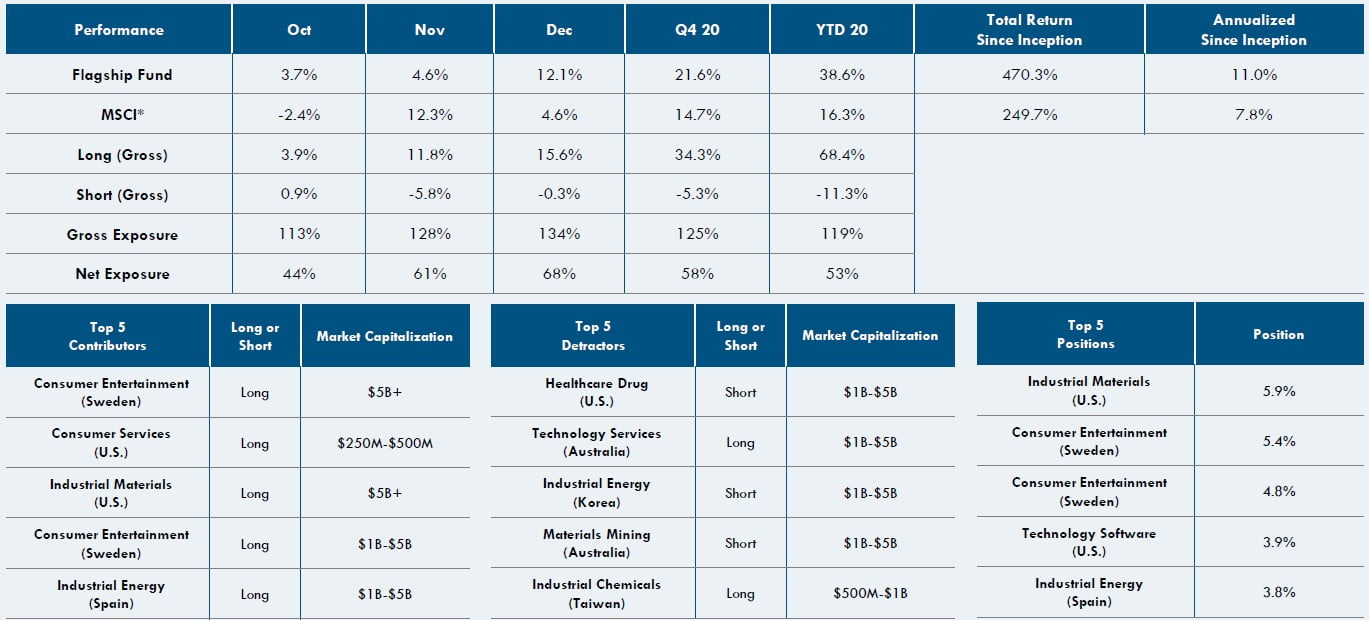This screenshot has height=620, width=1369.
Task: Click the $250M-$500M market capitalization cell
Action: click(x=385, y=443)
